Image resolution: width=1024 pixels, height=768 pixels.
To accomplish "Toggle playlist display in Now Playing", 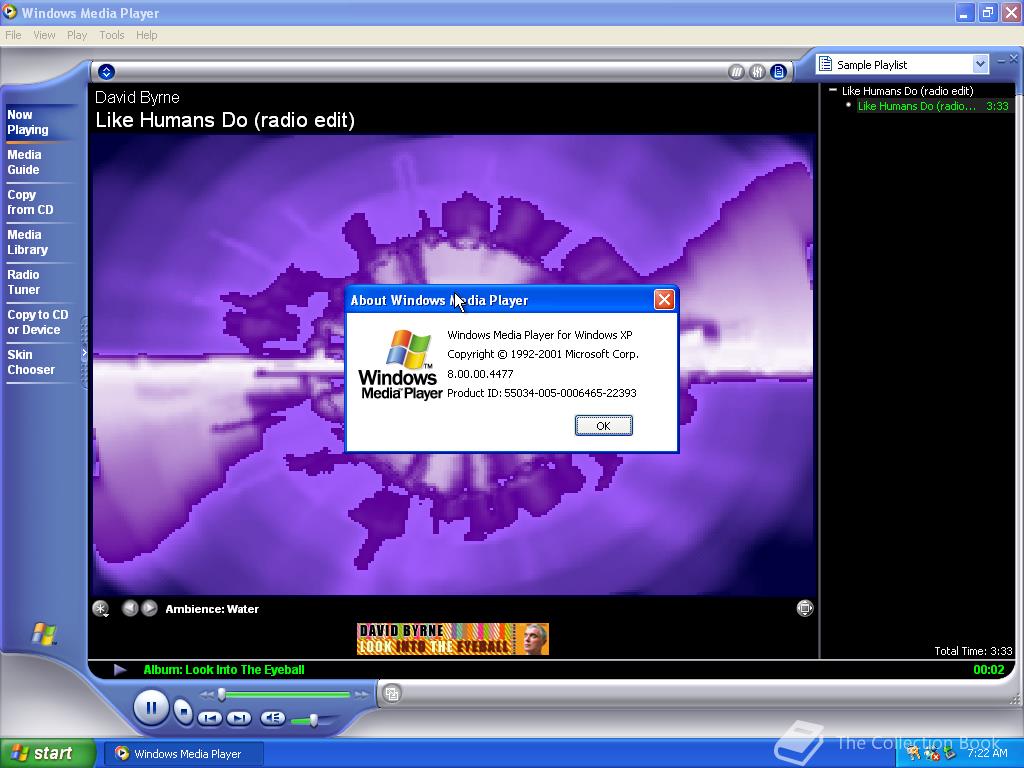I will tap(778, 72).
